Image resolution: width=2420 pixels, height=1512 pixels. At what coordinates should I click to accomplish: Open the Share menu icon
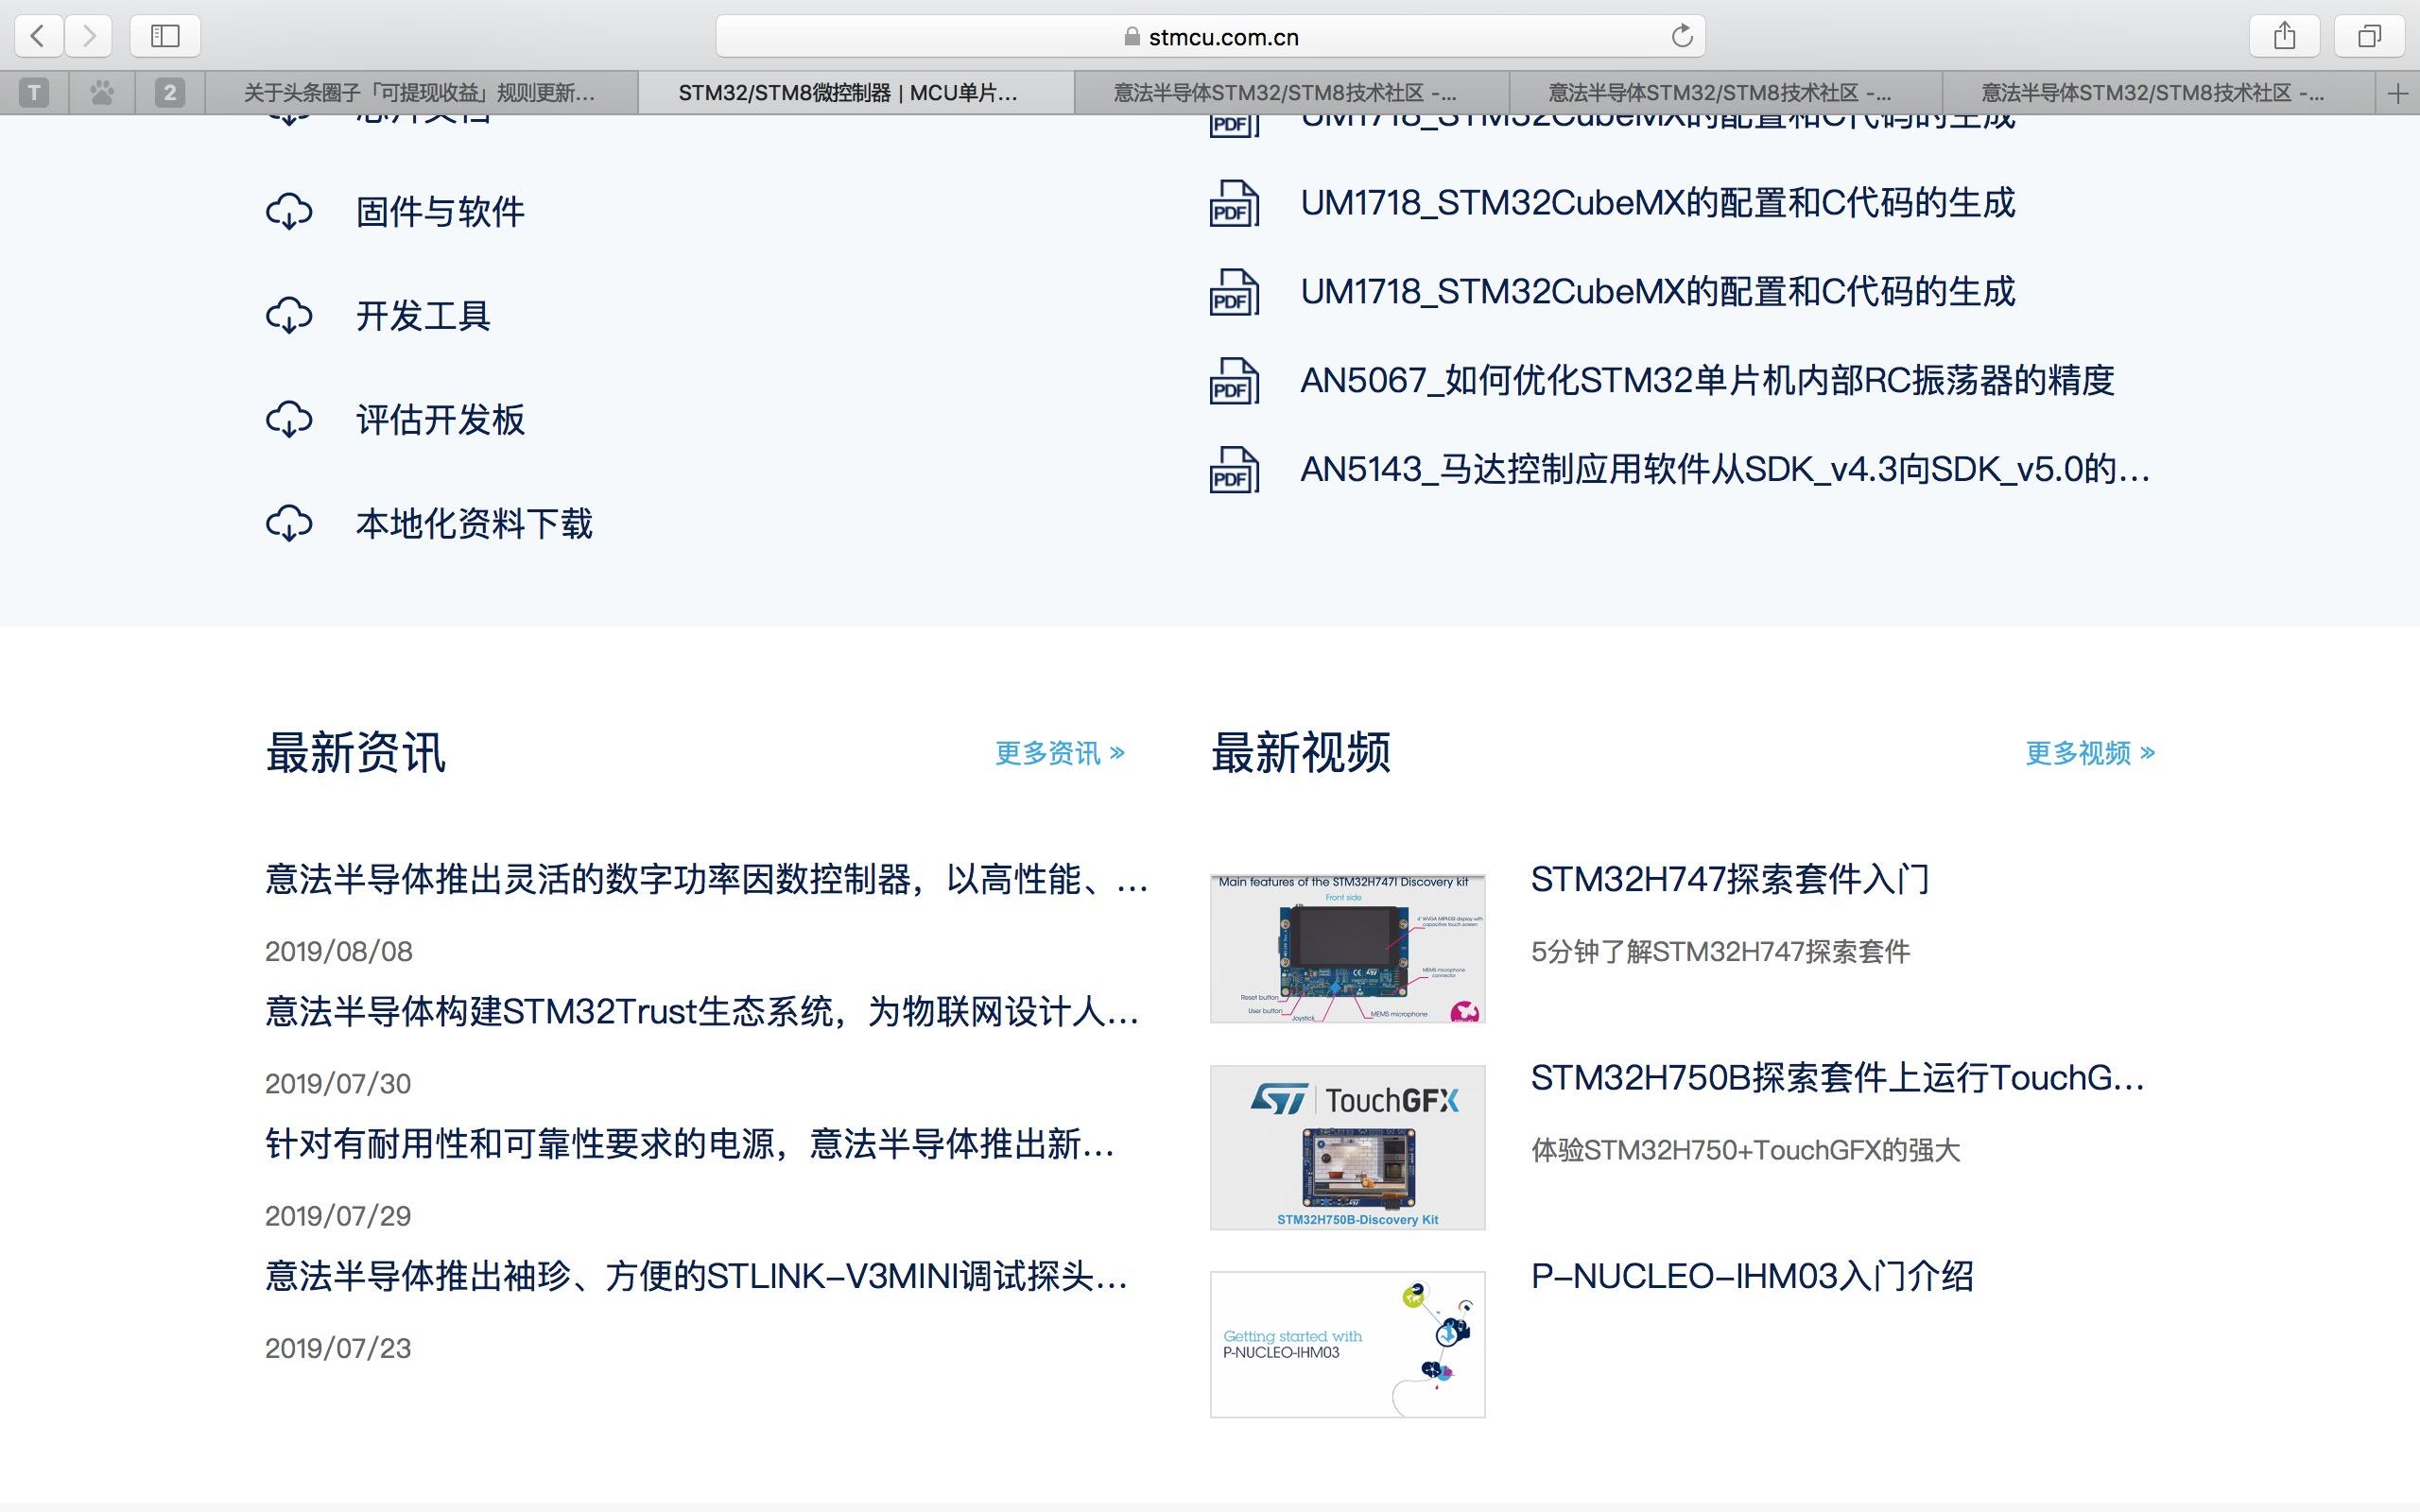click(x=2284, y=37)
